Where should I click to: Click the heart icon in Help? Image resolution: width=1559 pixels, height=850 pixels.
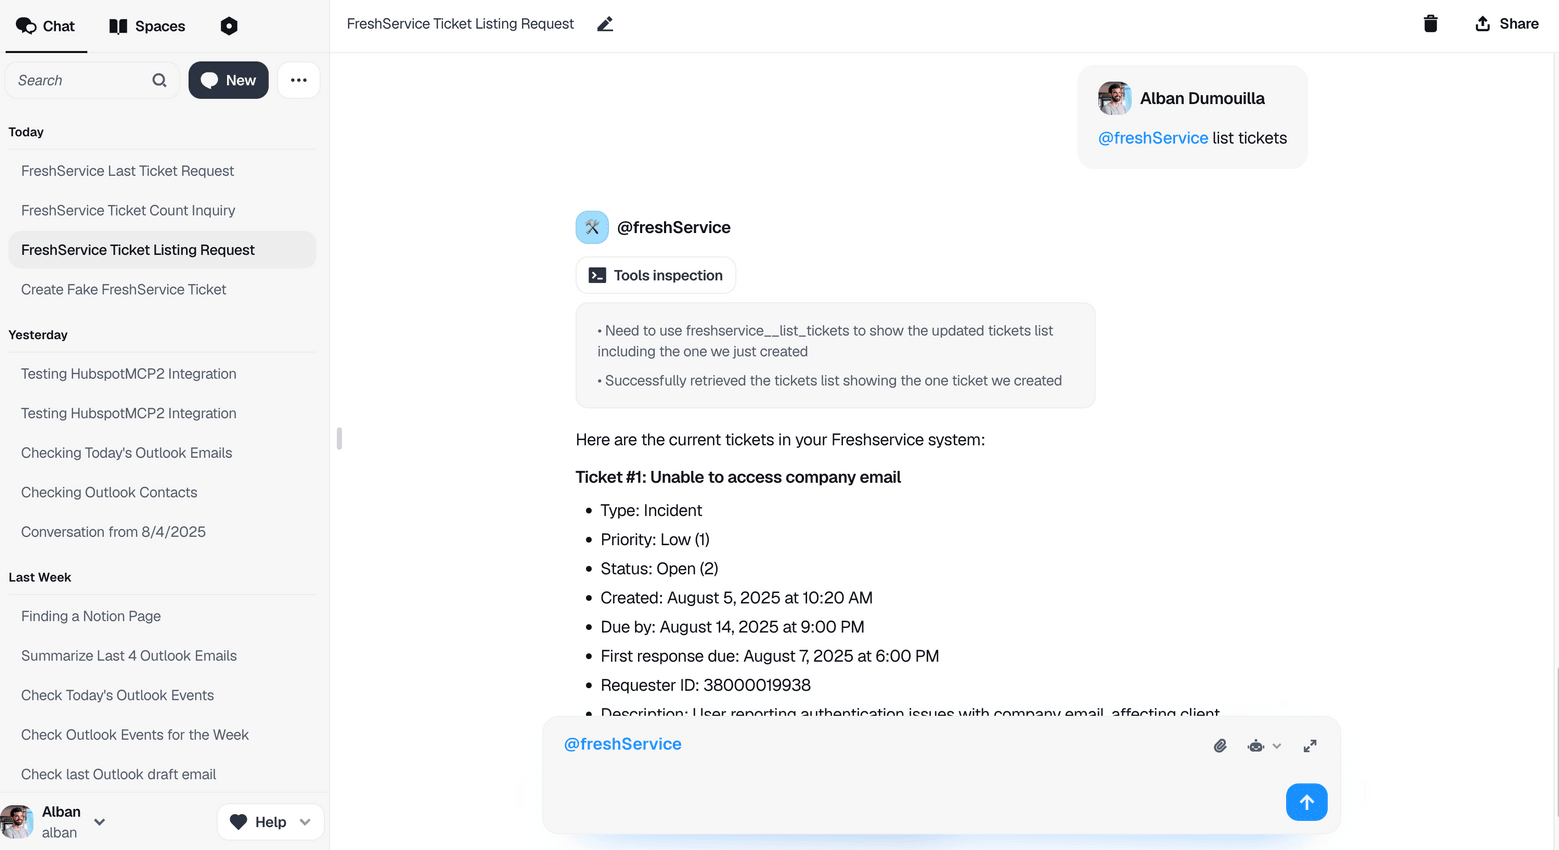(x=238, y=822)
